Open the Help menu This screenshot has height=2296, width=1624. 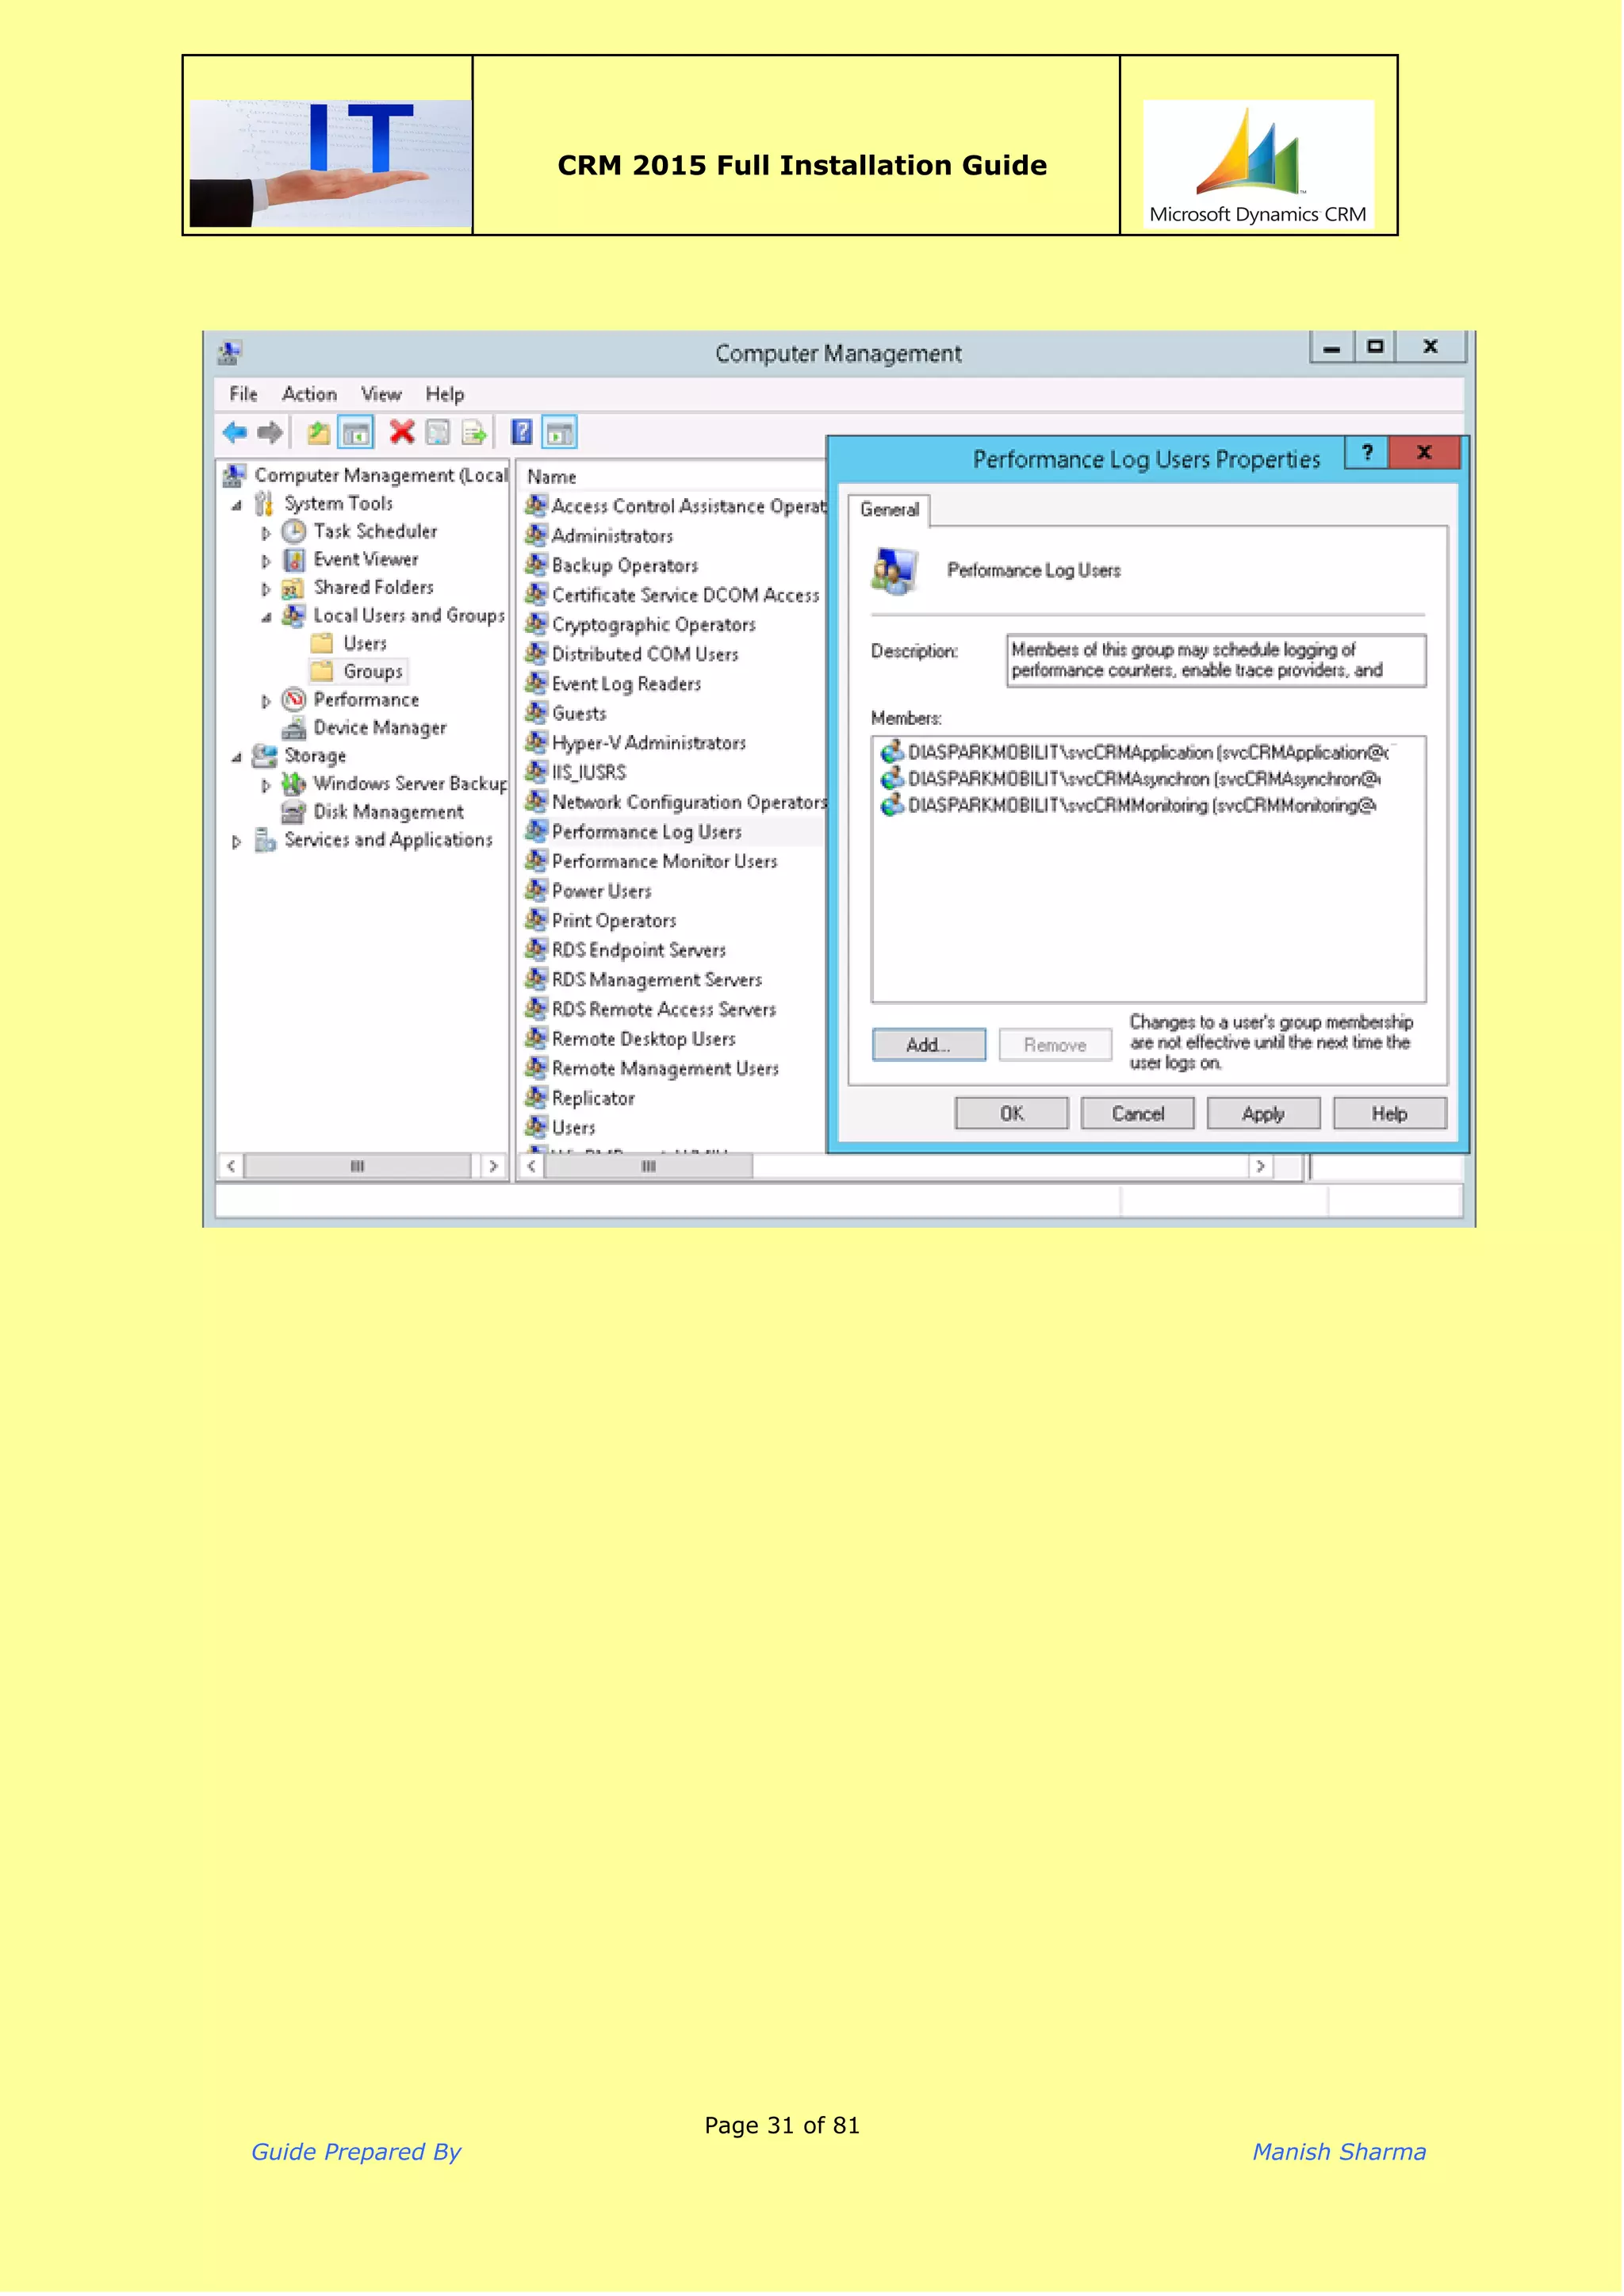click(x=445, y=395)
